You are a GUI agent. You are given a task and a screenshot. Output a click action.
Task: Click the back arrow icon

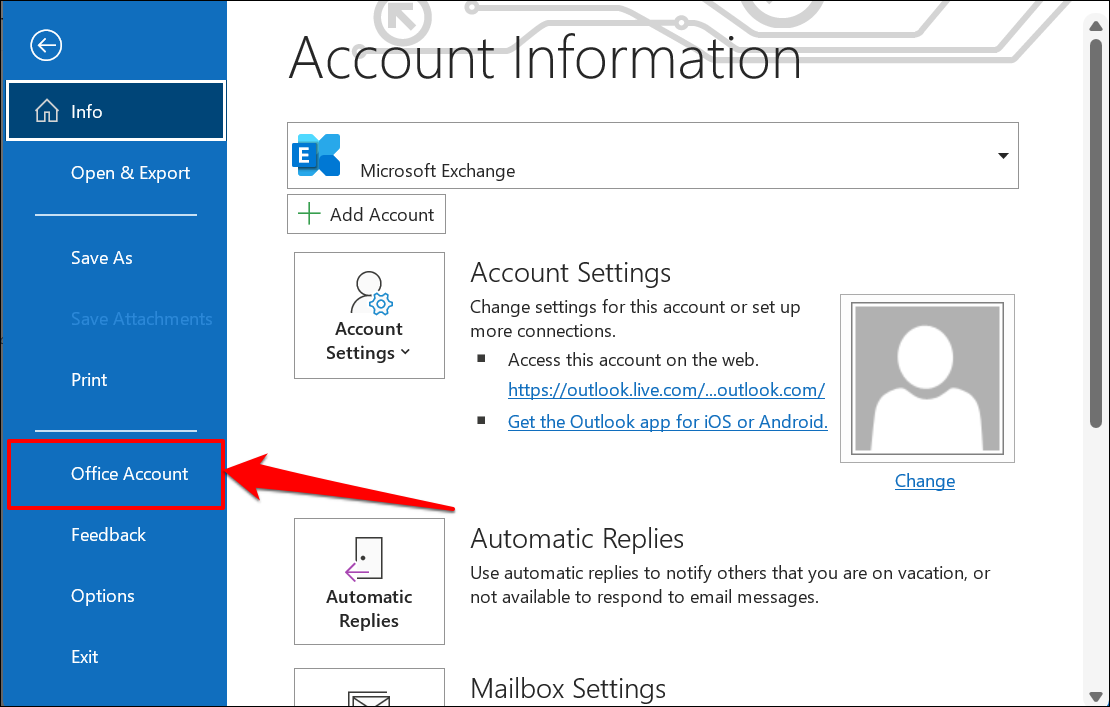click(x=47, y=45)
